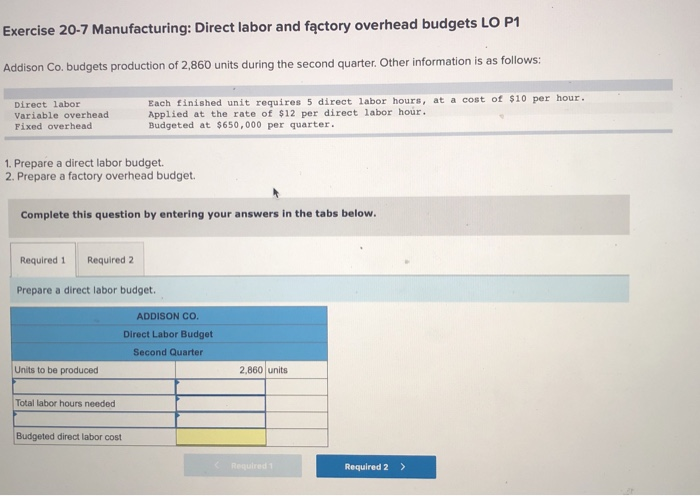
Task: Select the value input beside the first blank row label
Action: (x=221, y=387)
